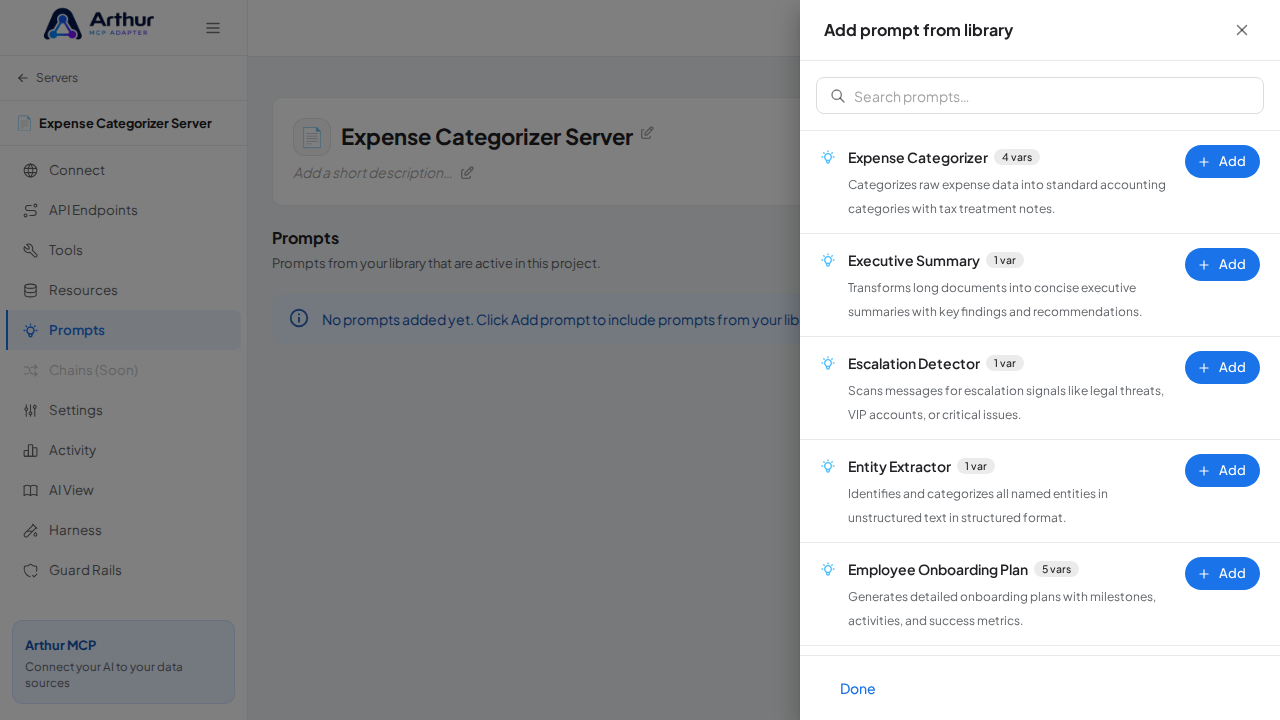Click the wrench icon beside Tools
Image resolution: width=1280 pixels, height=720 pixels.
30,250
